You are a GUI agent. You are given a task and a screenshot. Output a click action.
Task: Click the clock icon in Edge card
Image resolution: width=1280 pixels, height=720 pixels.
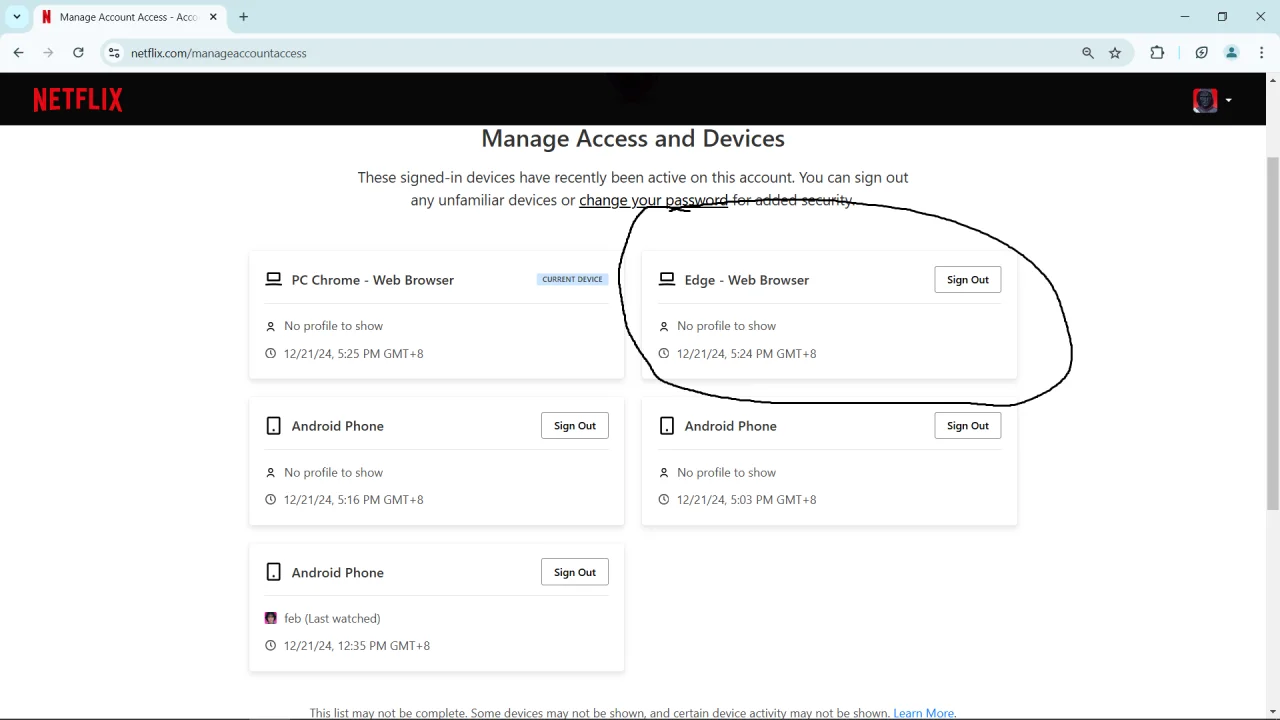[663, 354]
